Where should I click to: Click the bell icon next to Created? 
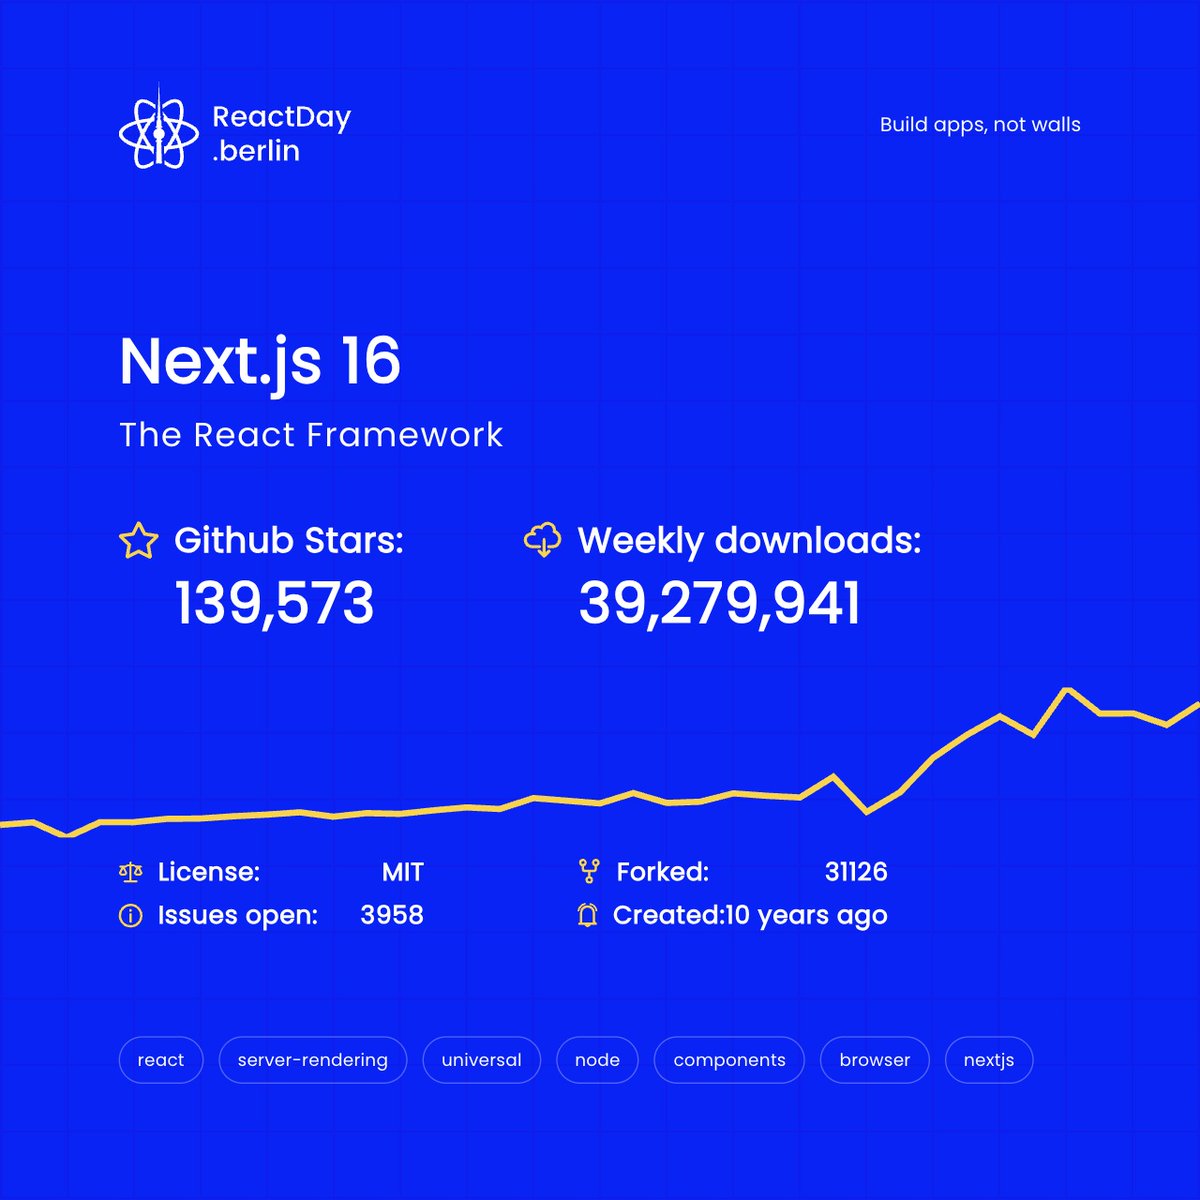tap(588, 914)
